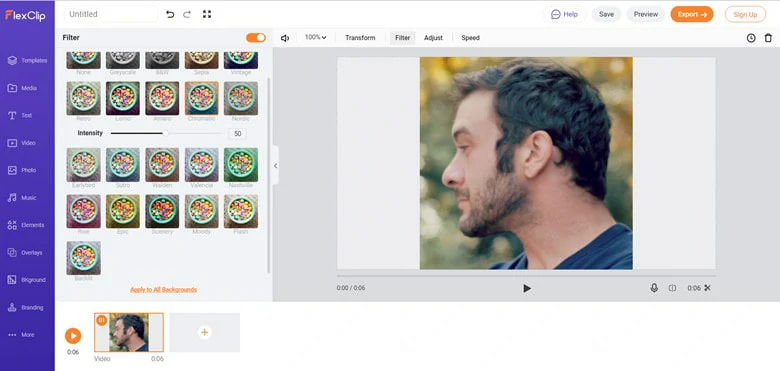This screenshot has width=780, height=371.
Task: Click the orange Export button
Action: pos(692,14)
